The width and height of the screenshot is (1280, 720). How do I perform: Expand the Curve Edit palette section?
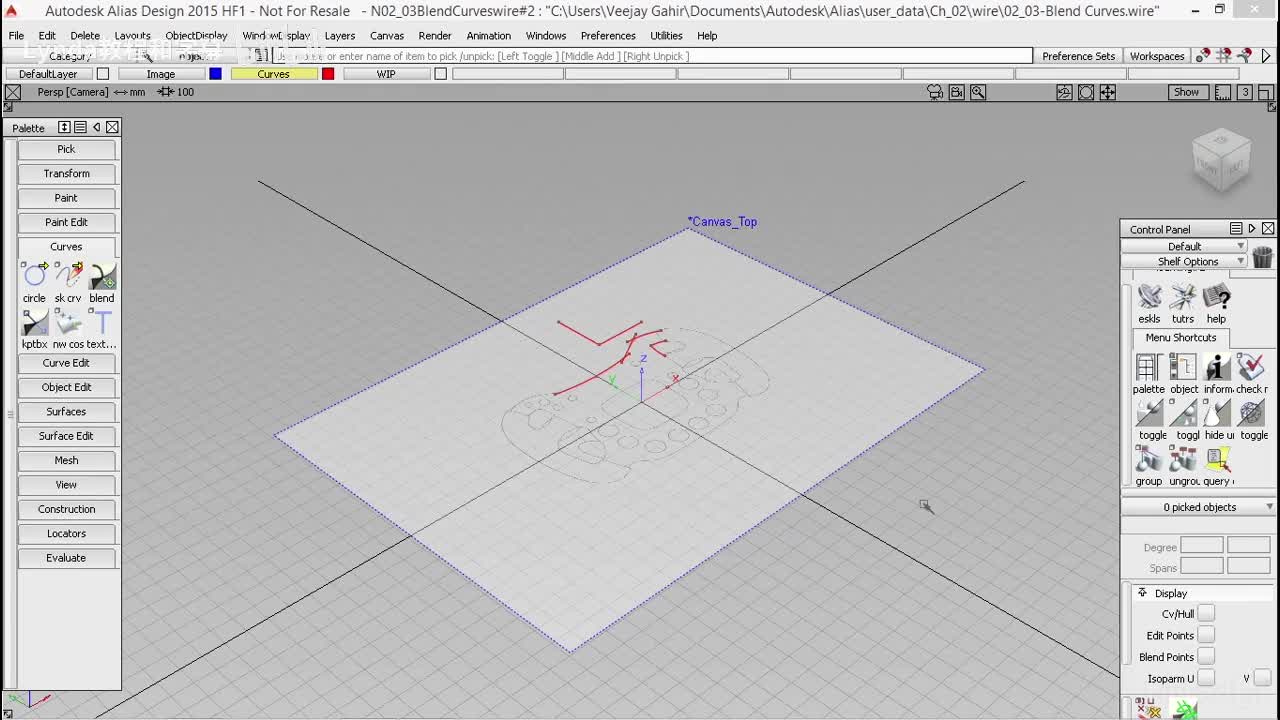coord(66,363)
